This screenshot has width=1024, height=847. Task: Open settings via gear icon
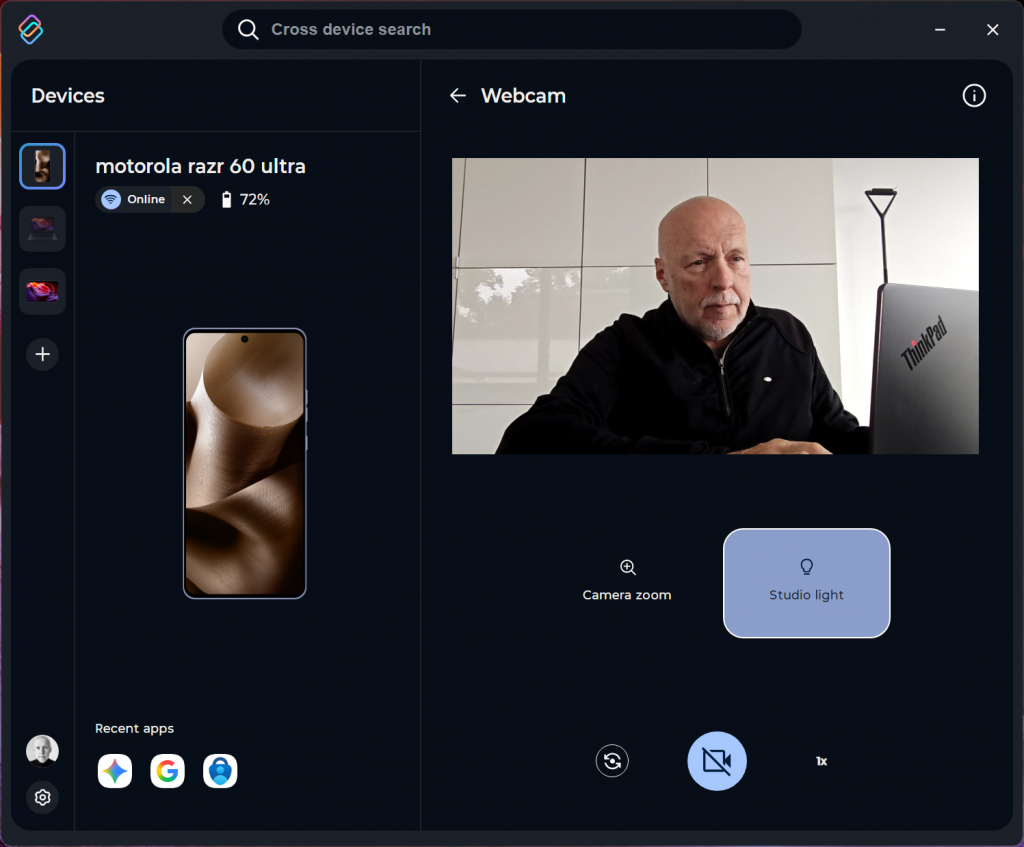point(42,797)
